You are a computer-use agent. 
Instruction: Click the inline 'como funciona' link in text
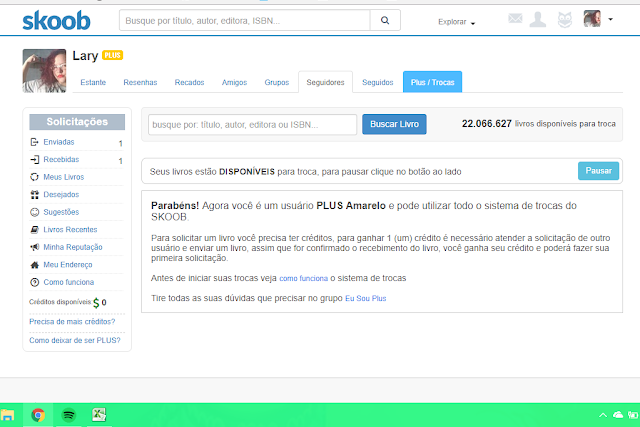pyautogui.click(x=303, y=278)
